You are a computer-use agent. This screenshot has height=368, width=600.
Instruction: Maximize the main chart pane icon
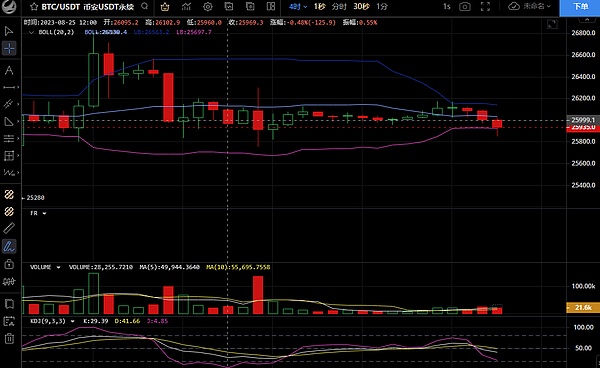pos(552,24)
